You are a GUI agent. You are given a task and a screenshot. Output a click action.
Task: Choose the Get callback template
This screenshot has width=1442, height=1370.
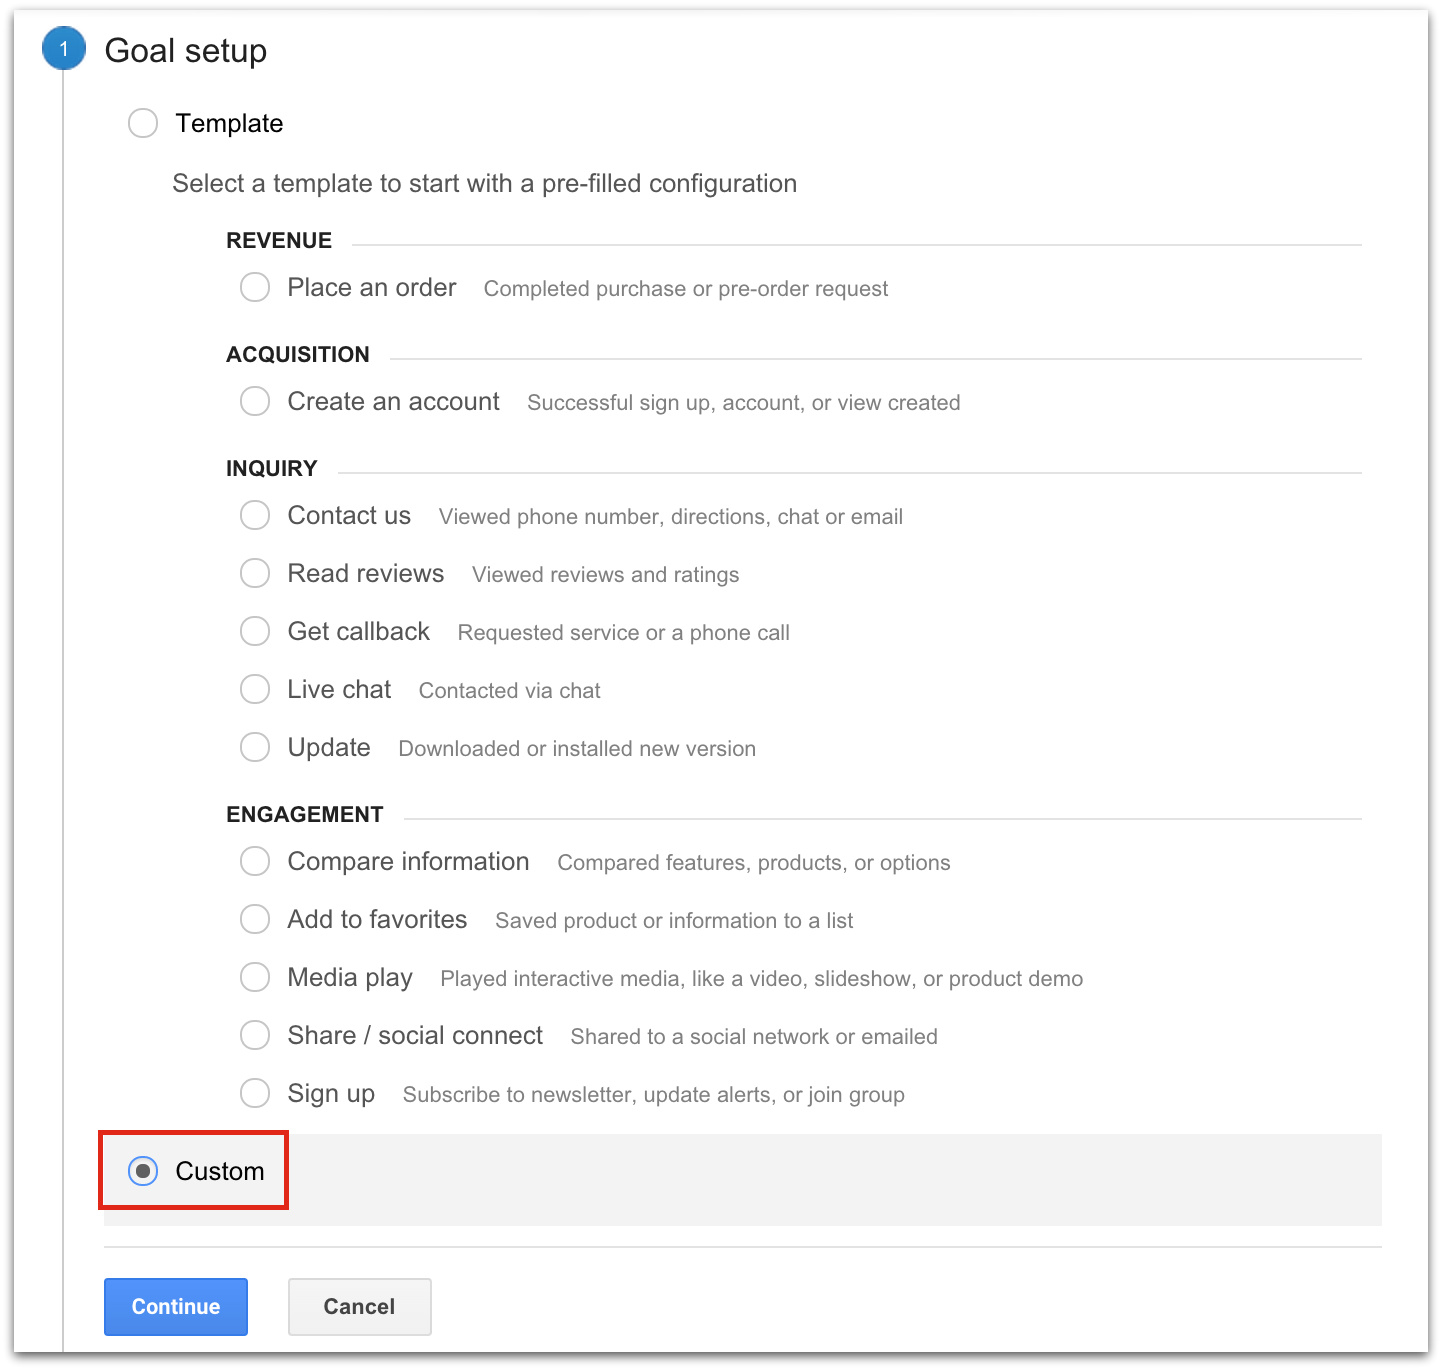(x=255, y=632)
